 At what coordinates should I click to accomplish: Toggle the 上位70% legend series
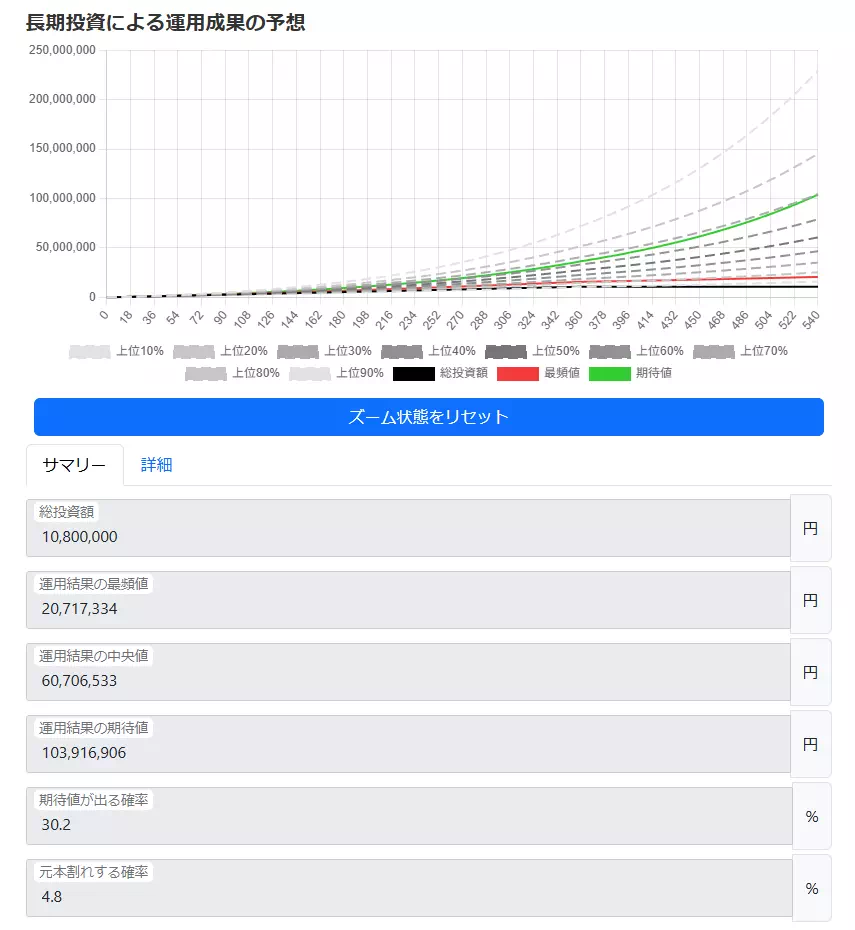tap(741, 351)
